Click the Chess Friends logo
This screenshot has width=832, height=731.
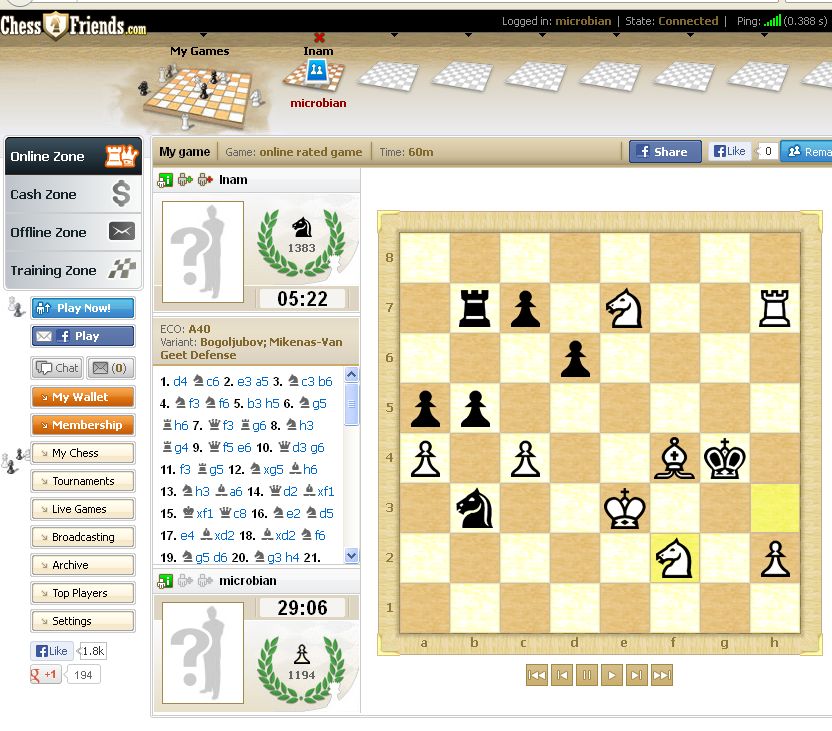[73, 24]
